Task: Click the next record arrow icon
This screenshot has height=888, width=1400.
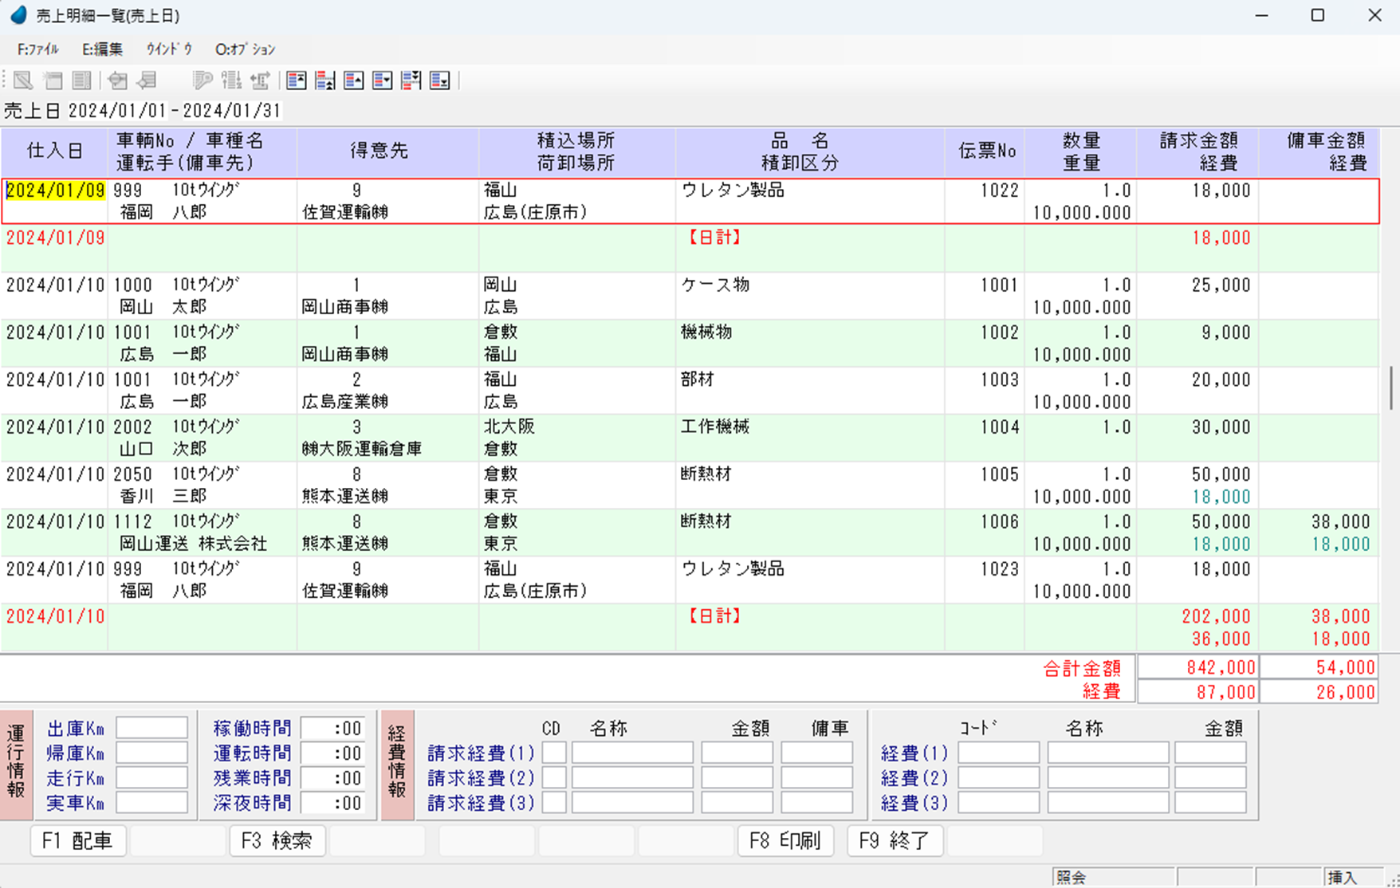Action: tap(382, 81)
